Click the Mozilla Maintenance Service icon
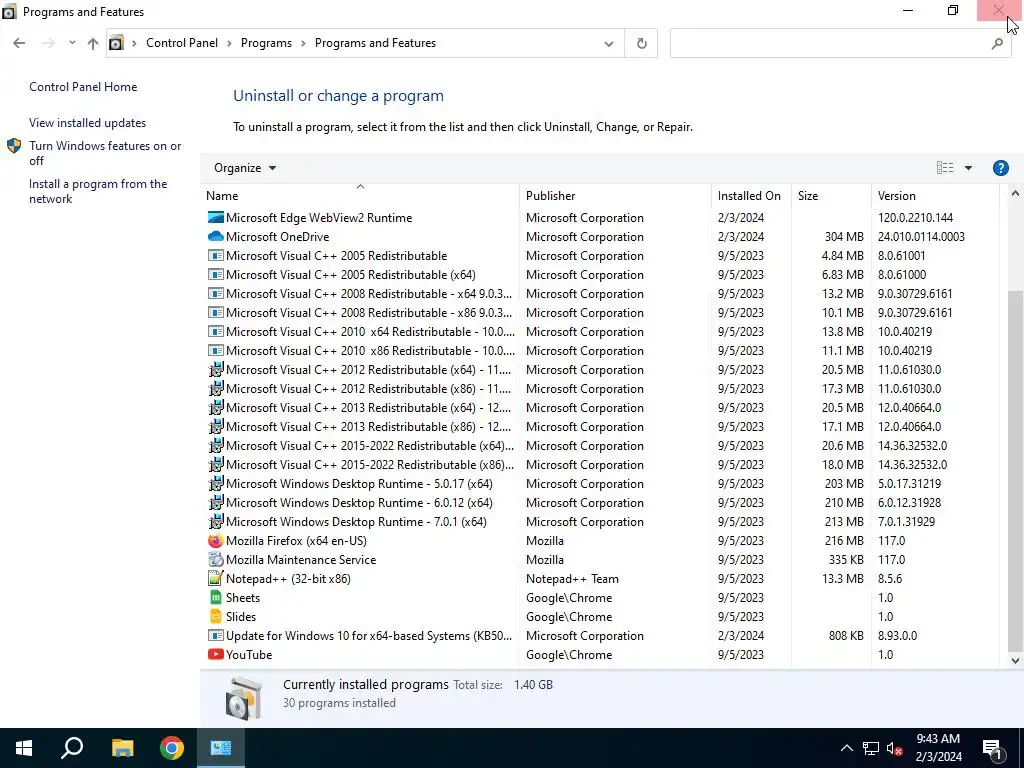Viewport: 1024px width, 768px height. [216, 560]
